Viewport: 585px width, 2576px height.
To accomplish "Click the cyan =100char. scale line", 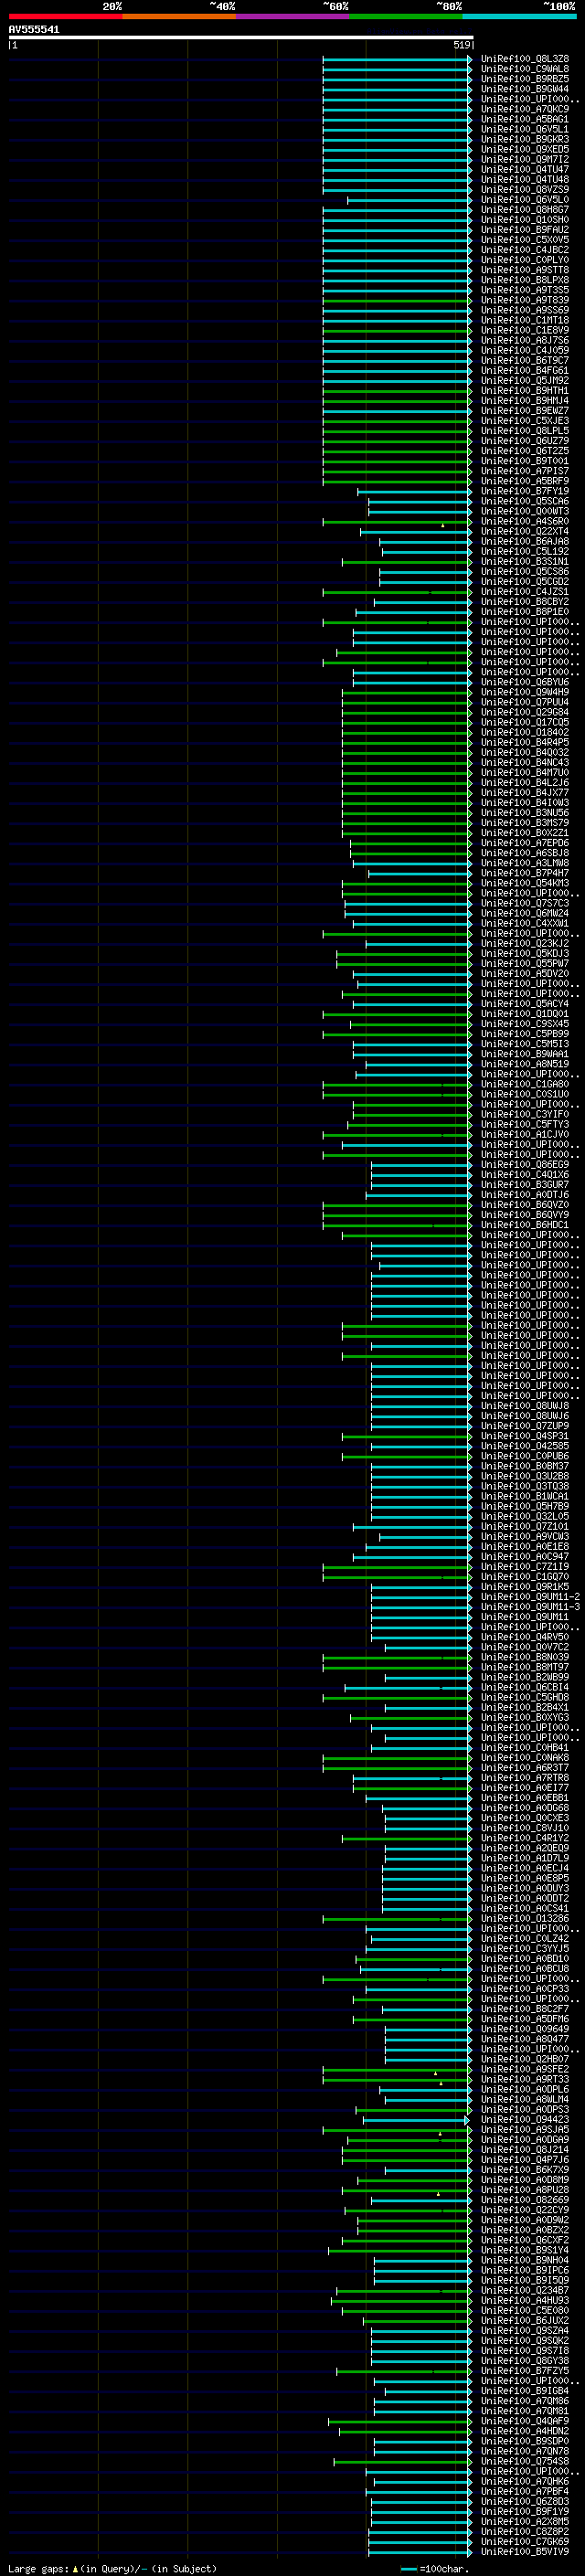I will coord(408,2569).
